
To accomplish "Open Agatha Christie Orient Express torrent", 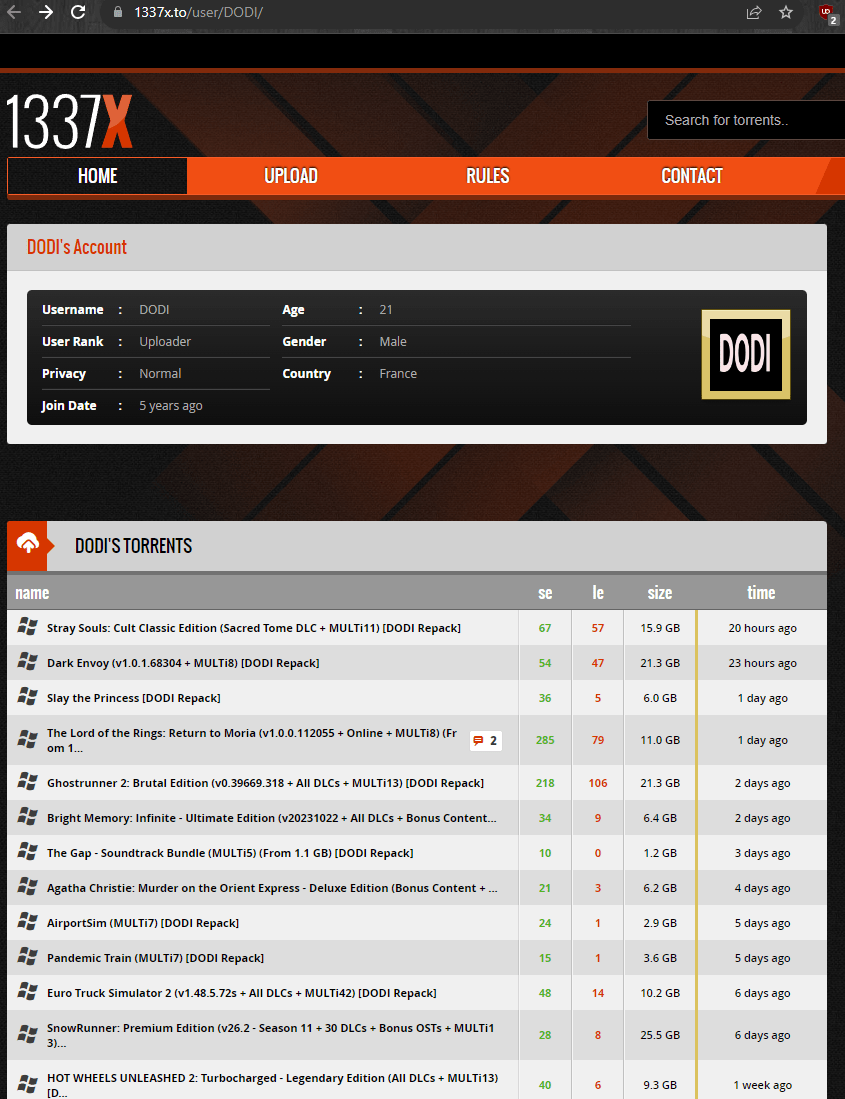I will click(272, 888).
